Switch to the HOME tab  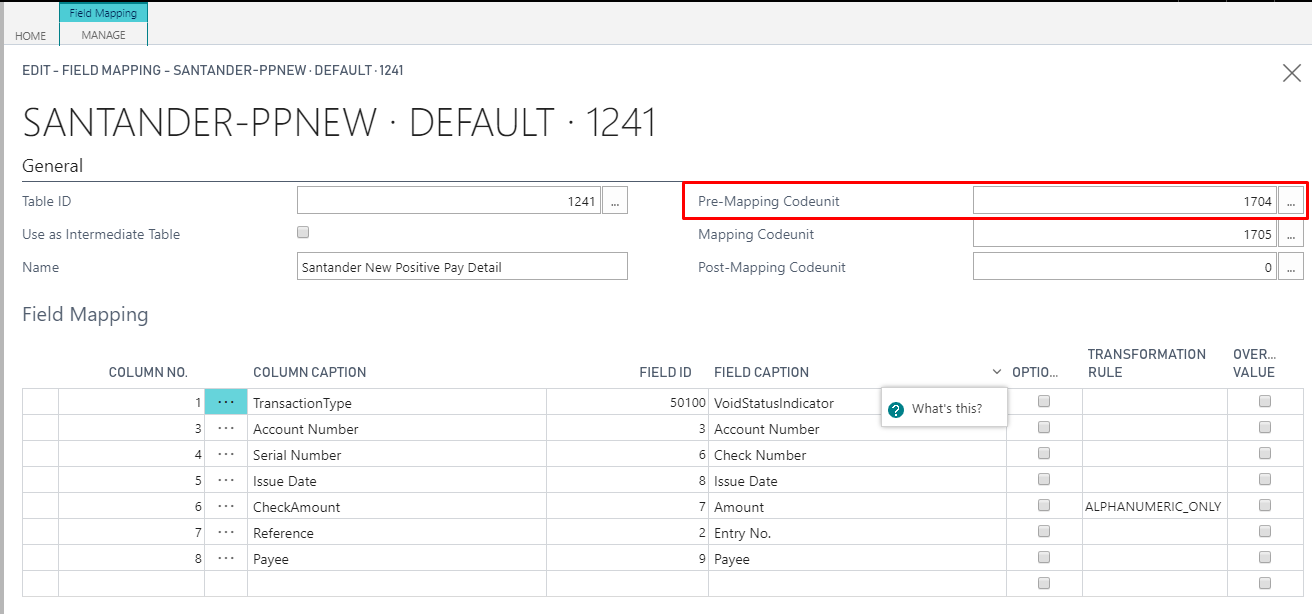30,36
